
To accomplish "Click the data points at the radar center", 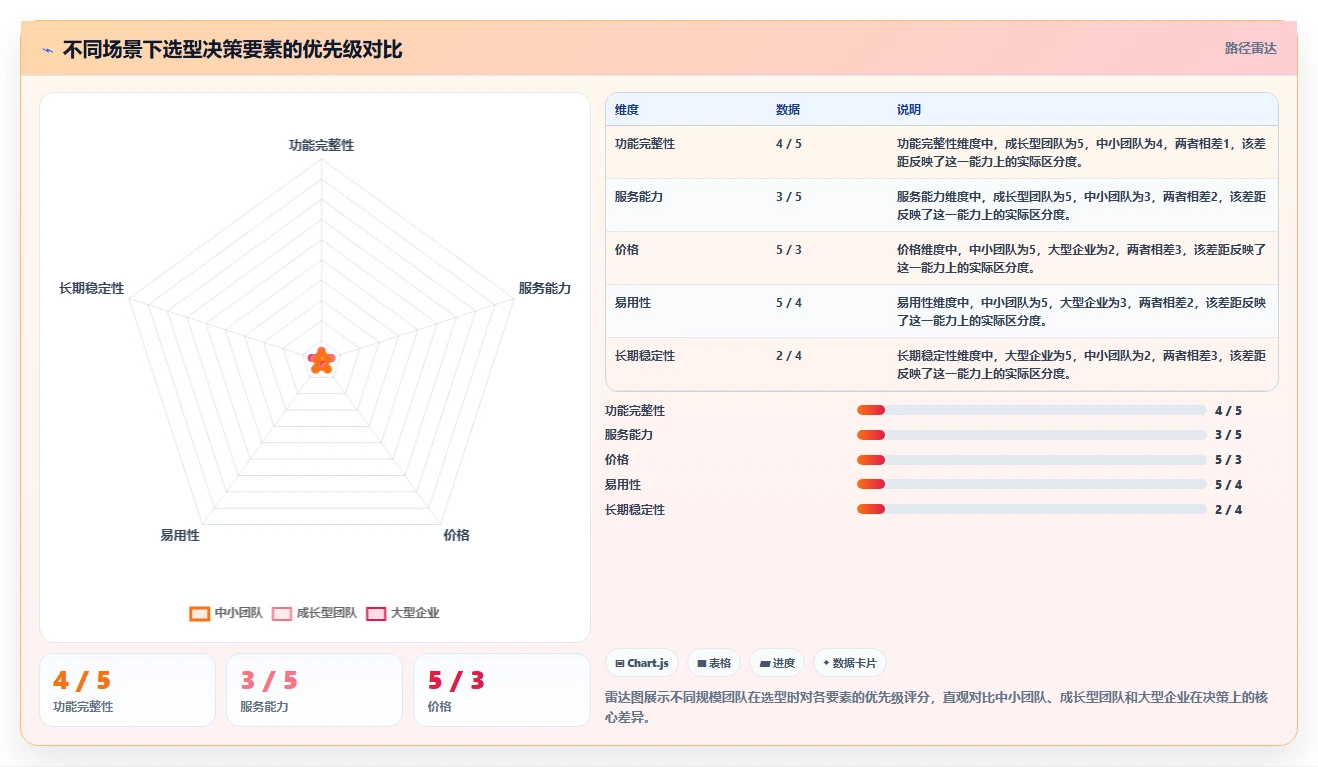I will [321, 361].
